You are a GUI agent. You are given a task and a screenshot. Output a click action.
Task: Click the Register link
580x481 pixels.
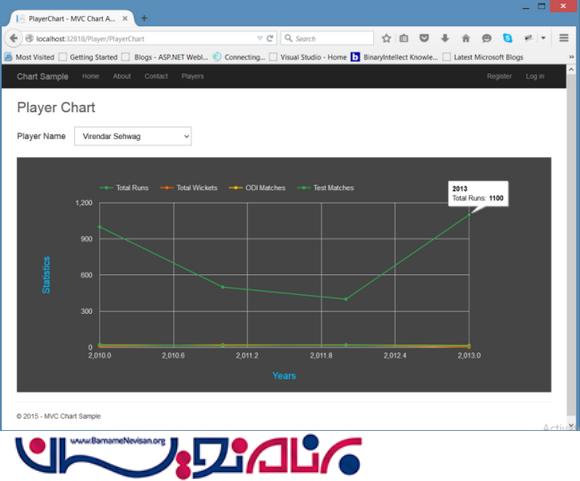[499, 76]
